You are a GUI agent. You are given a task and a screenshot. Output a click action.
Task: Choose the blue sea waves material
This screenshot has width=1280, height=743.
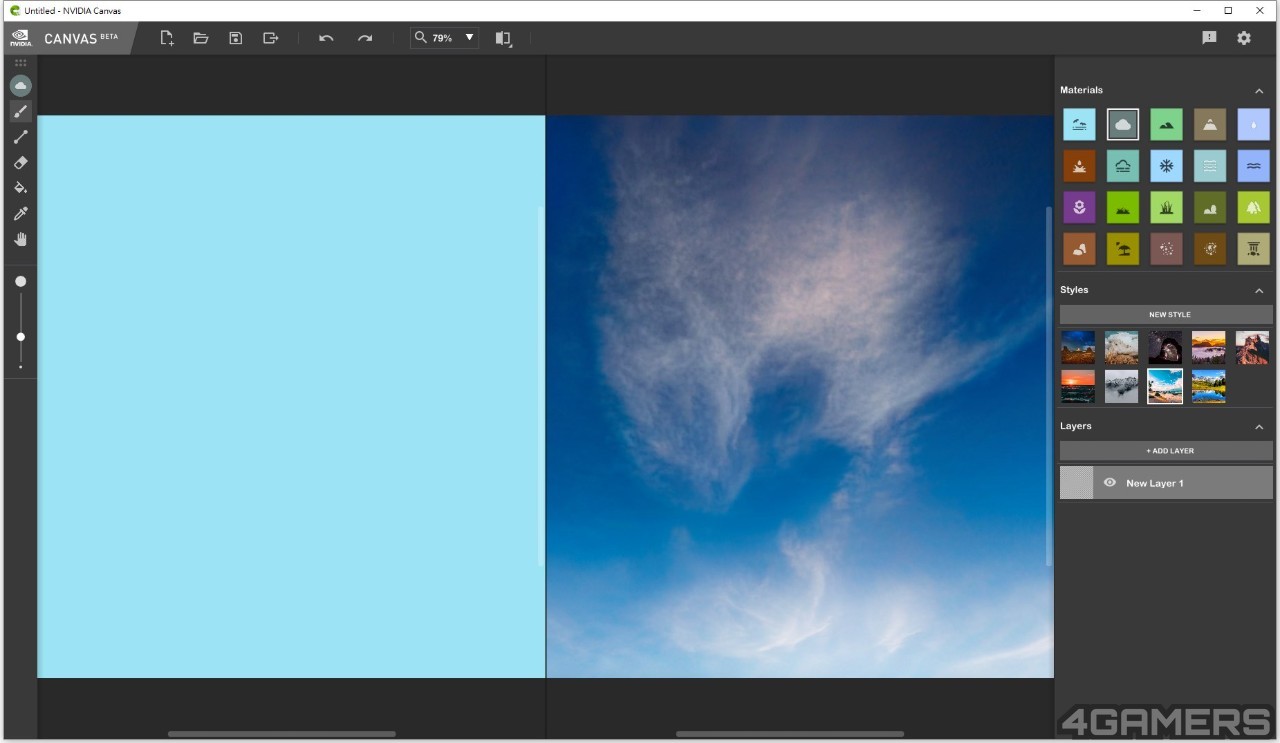pos(1254,166)
